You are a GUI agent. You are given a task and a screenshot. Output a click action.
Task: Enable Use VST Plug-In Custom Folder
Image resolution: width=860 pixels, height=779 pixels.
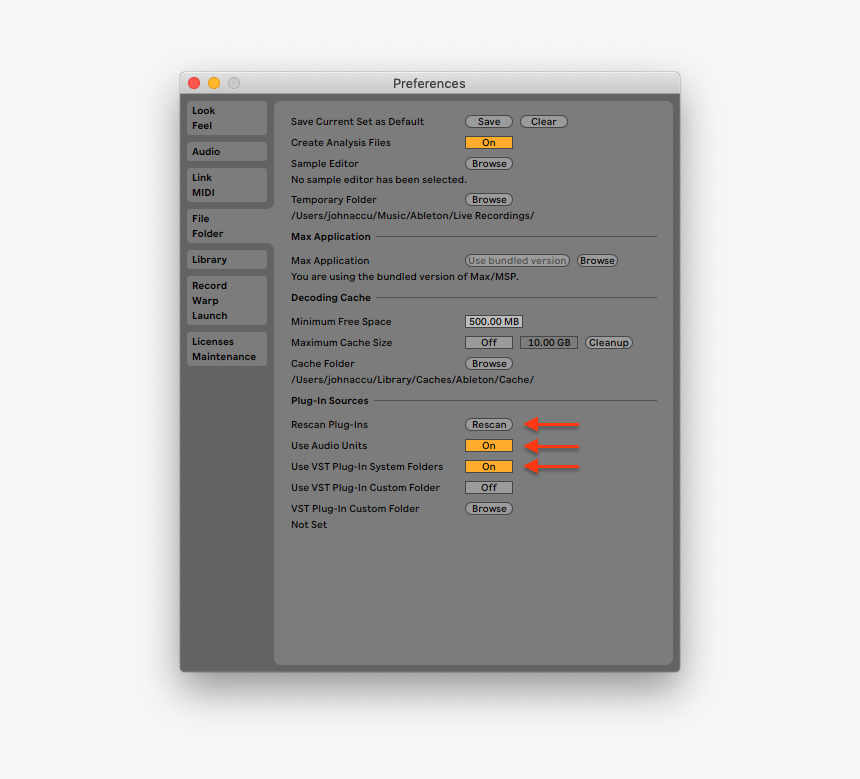point(488,487)
